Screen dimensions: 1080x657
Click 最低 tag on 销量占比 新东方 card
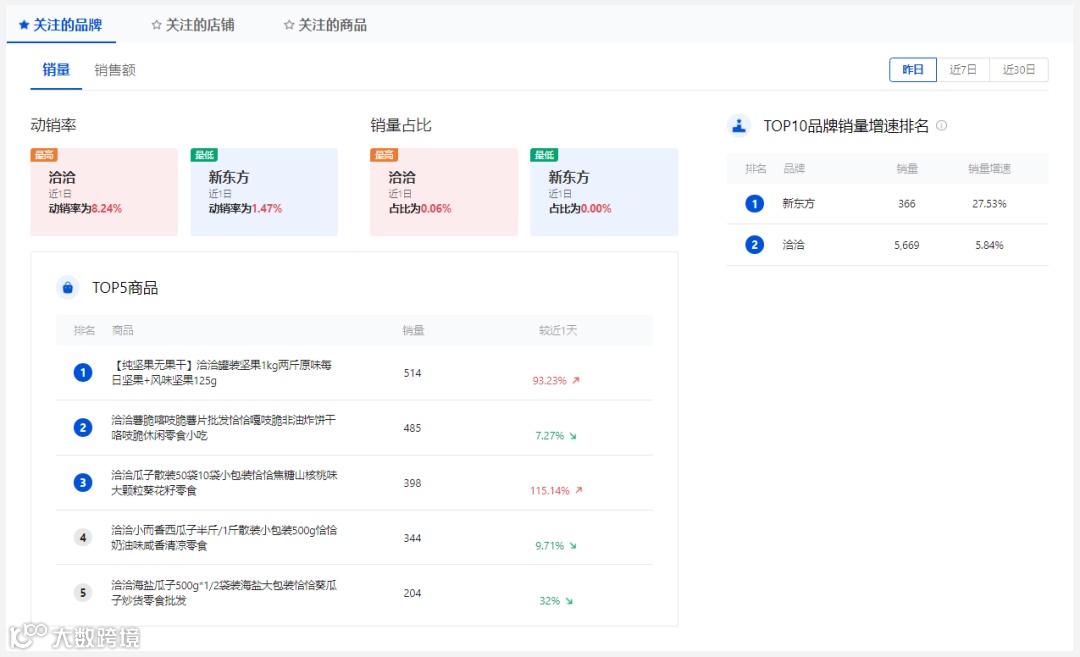click(x=544, y=155)
